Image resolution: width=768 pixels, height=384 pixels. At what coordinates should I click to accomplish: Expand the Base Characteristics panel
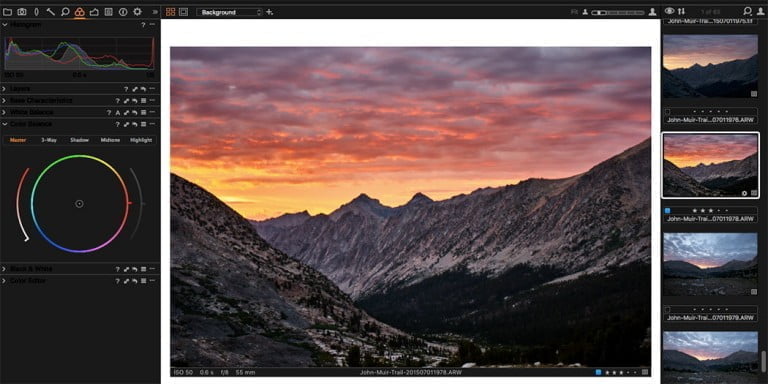(x=5, y=101)
